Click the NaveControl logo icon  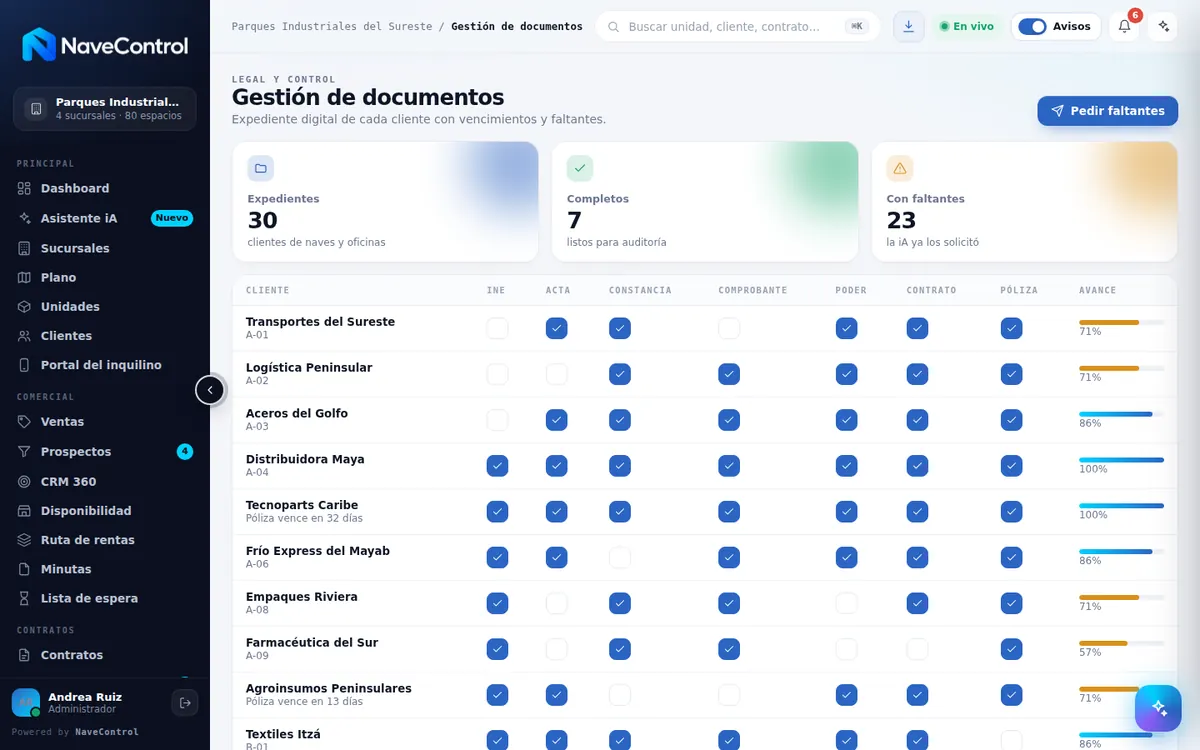(39, 45)
